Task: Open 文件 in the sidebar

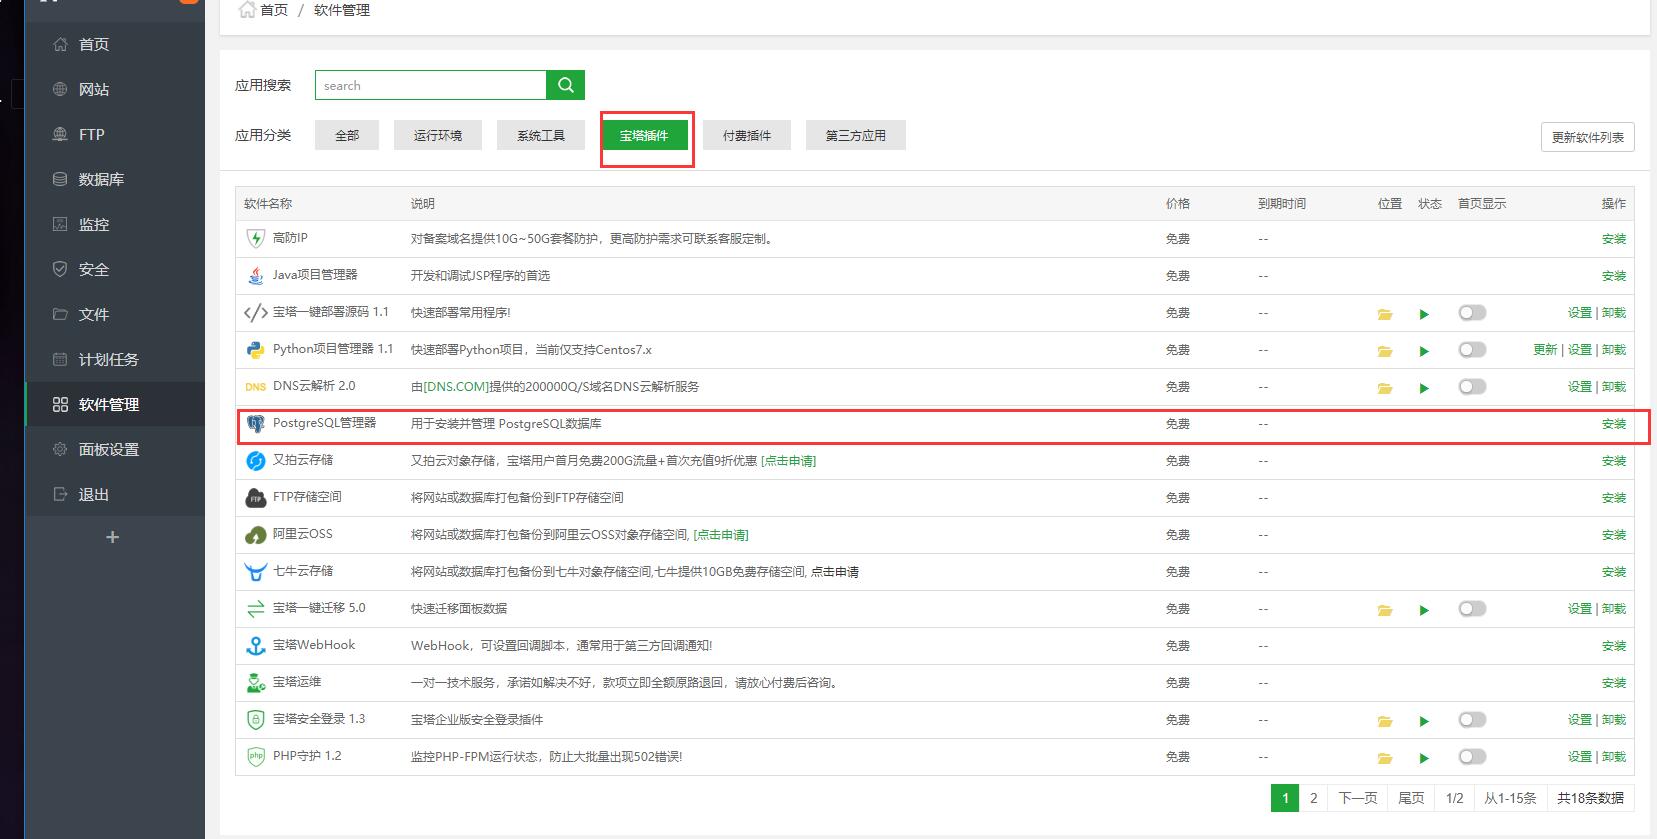Action: [115, 314]
